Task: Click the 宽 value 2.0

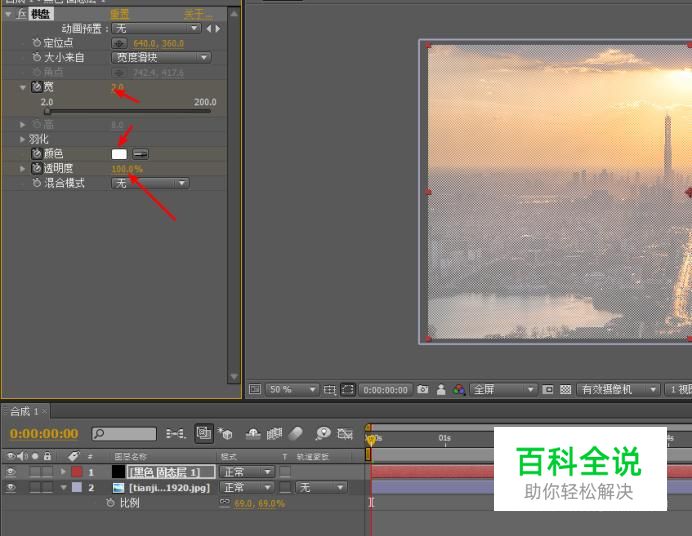Action: (x=117, y=86)
